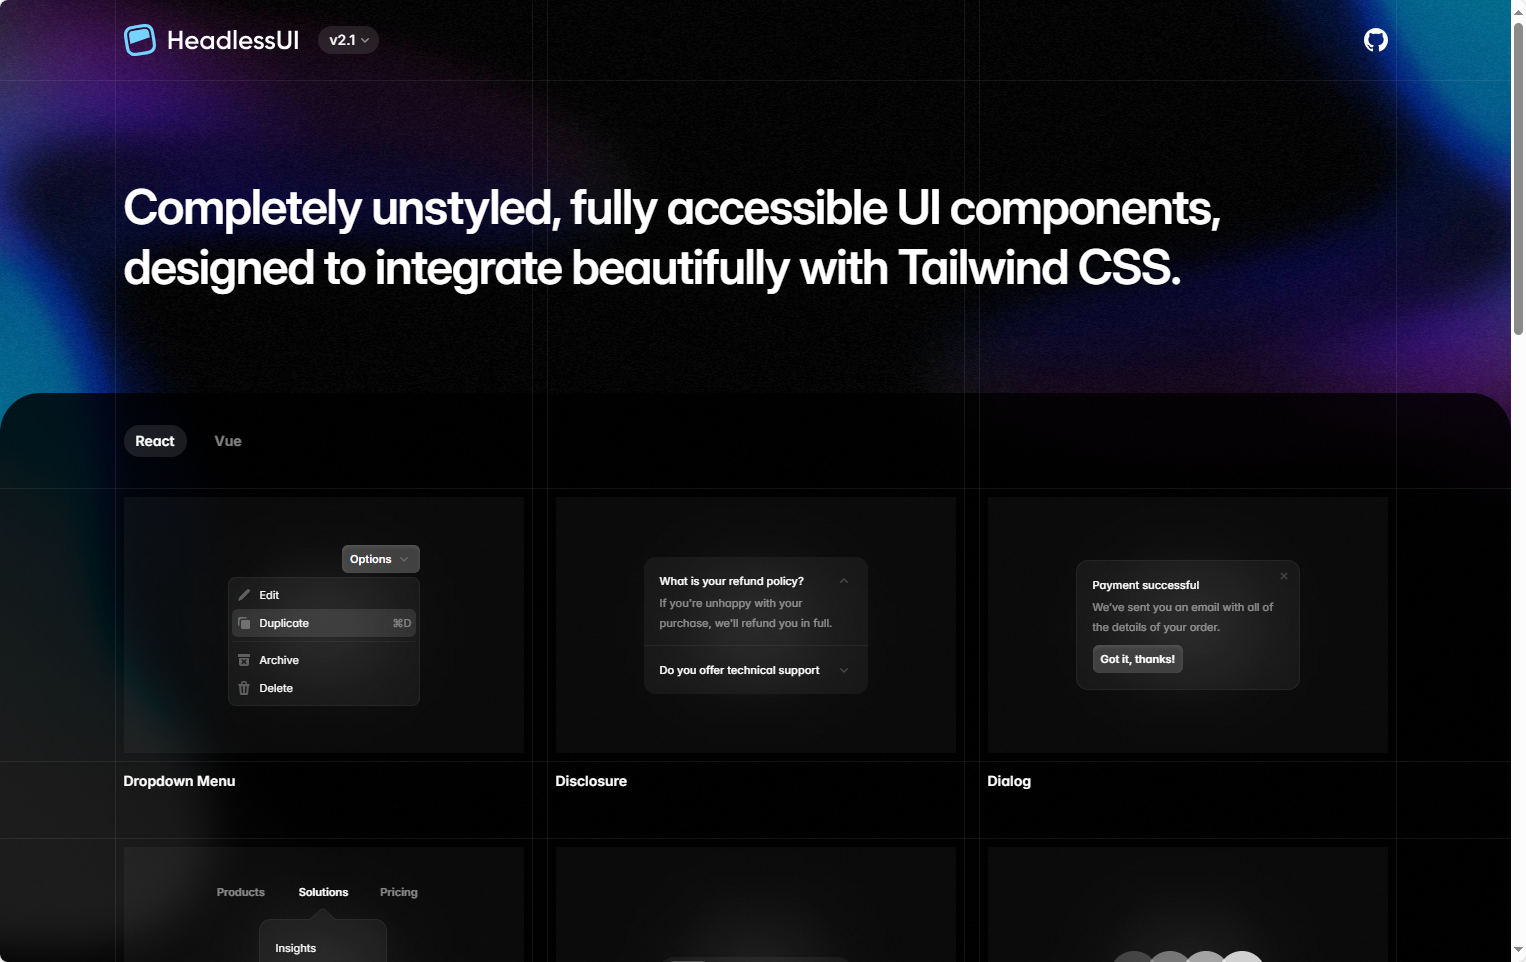Open the Disclosure component link
Viewport: 1526px width, 962px height.
[x=591, y=781]
